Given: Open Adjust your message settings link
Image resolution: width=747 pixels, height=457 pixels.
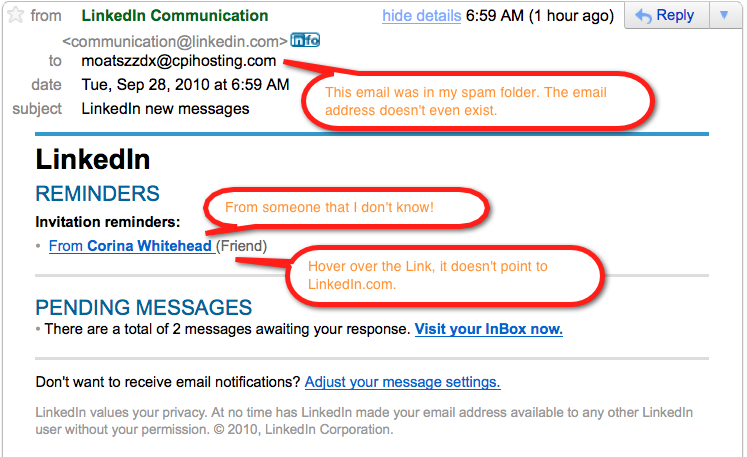Looking at the screenshot, I should (x=402, y=382).
